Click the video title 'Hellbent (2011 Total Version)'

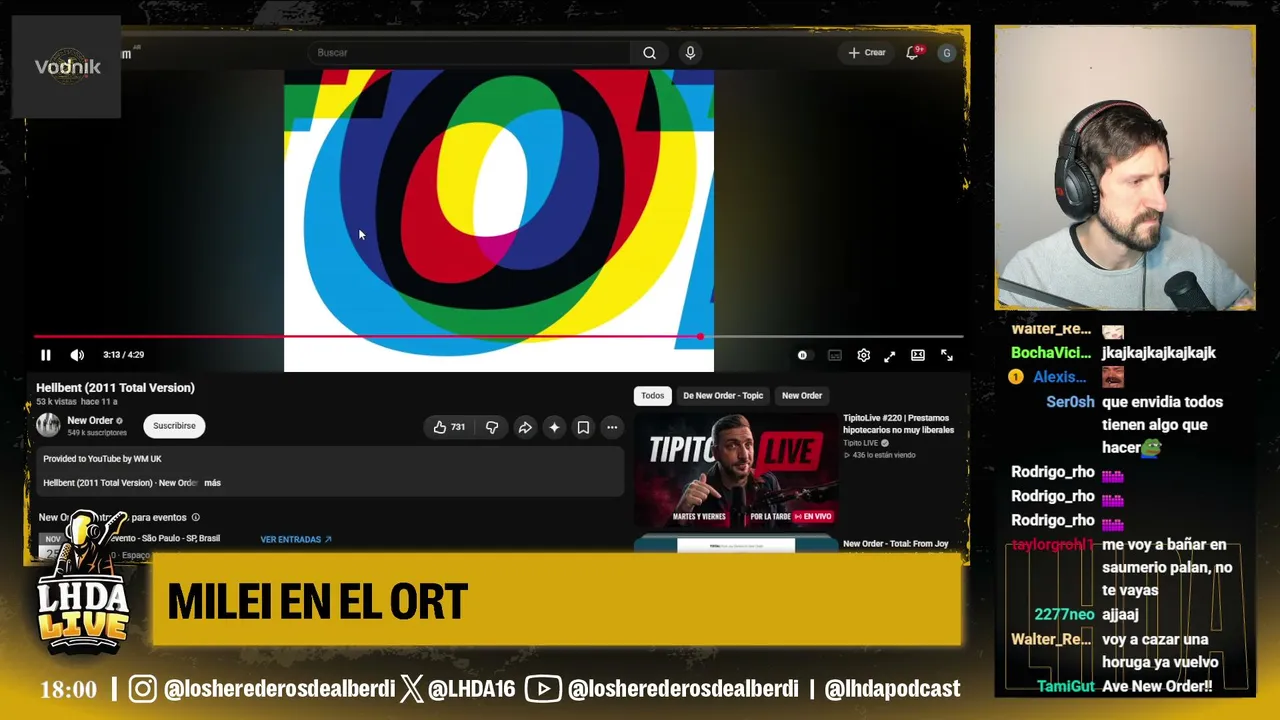[x=115, y=388]
